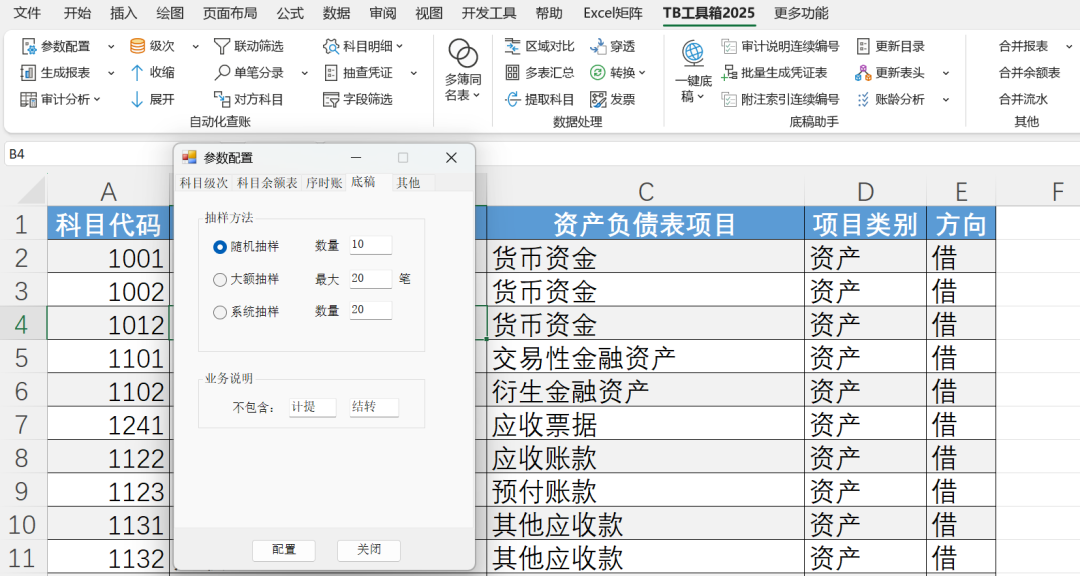Click the 参数配置 ribbon icon
The height and width of the screenshot is (576, 1080).
[28, 46]
